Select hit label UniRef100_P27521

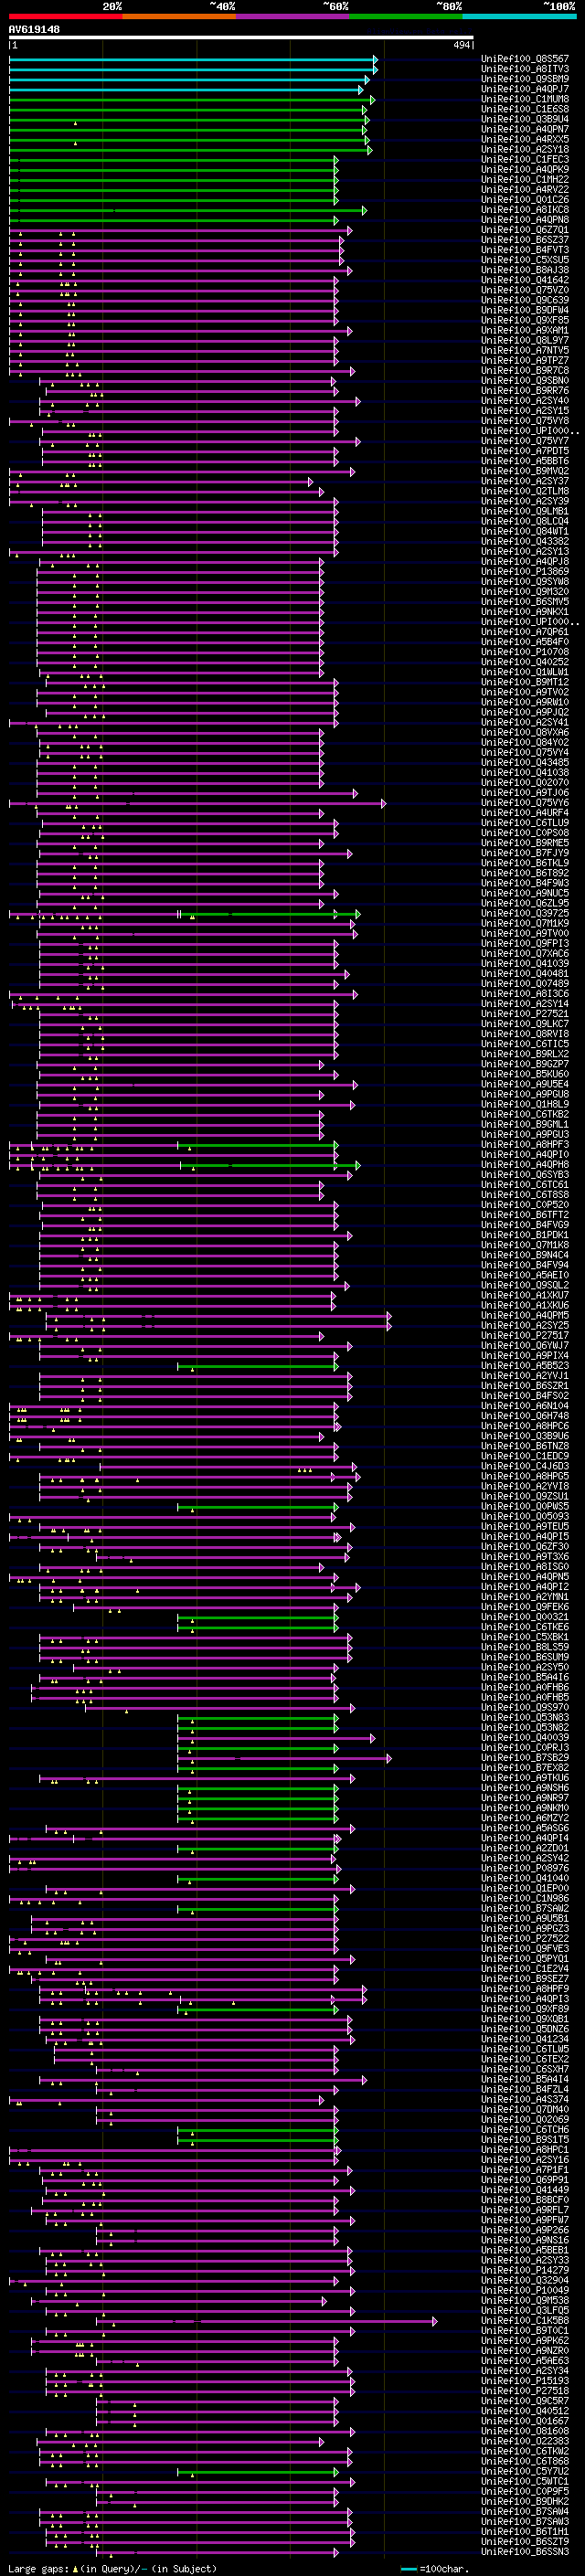tap(525, 1014)
